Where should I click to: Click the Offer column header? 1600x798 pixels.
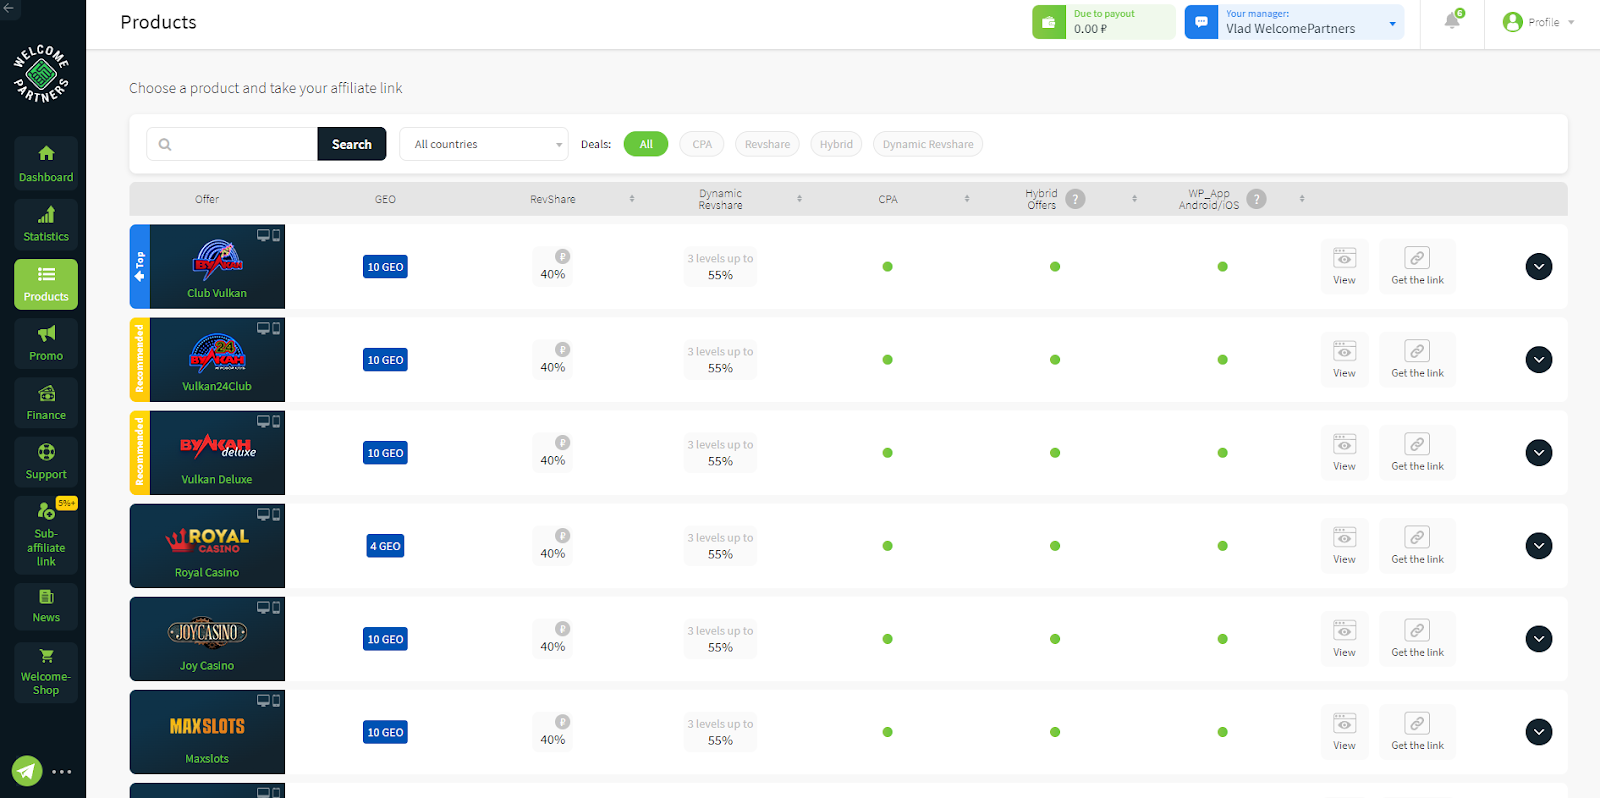(x=207, y=199)
